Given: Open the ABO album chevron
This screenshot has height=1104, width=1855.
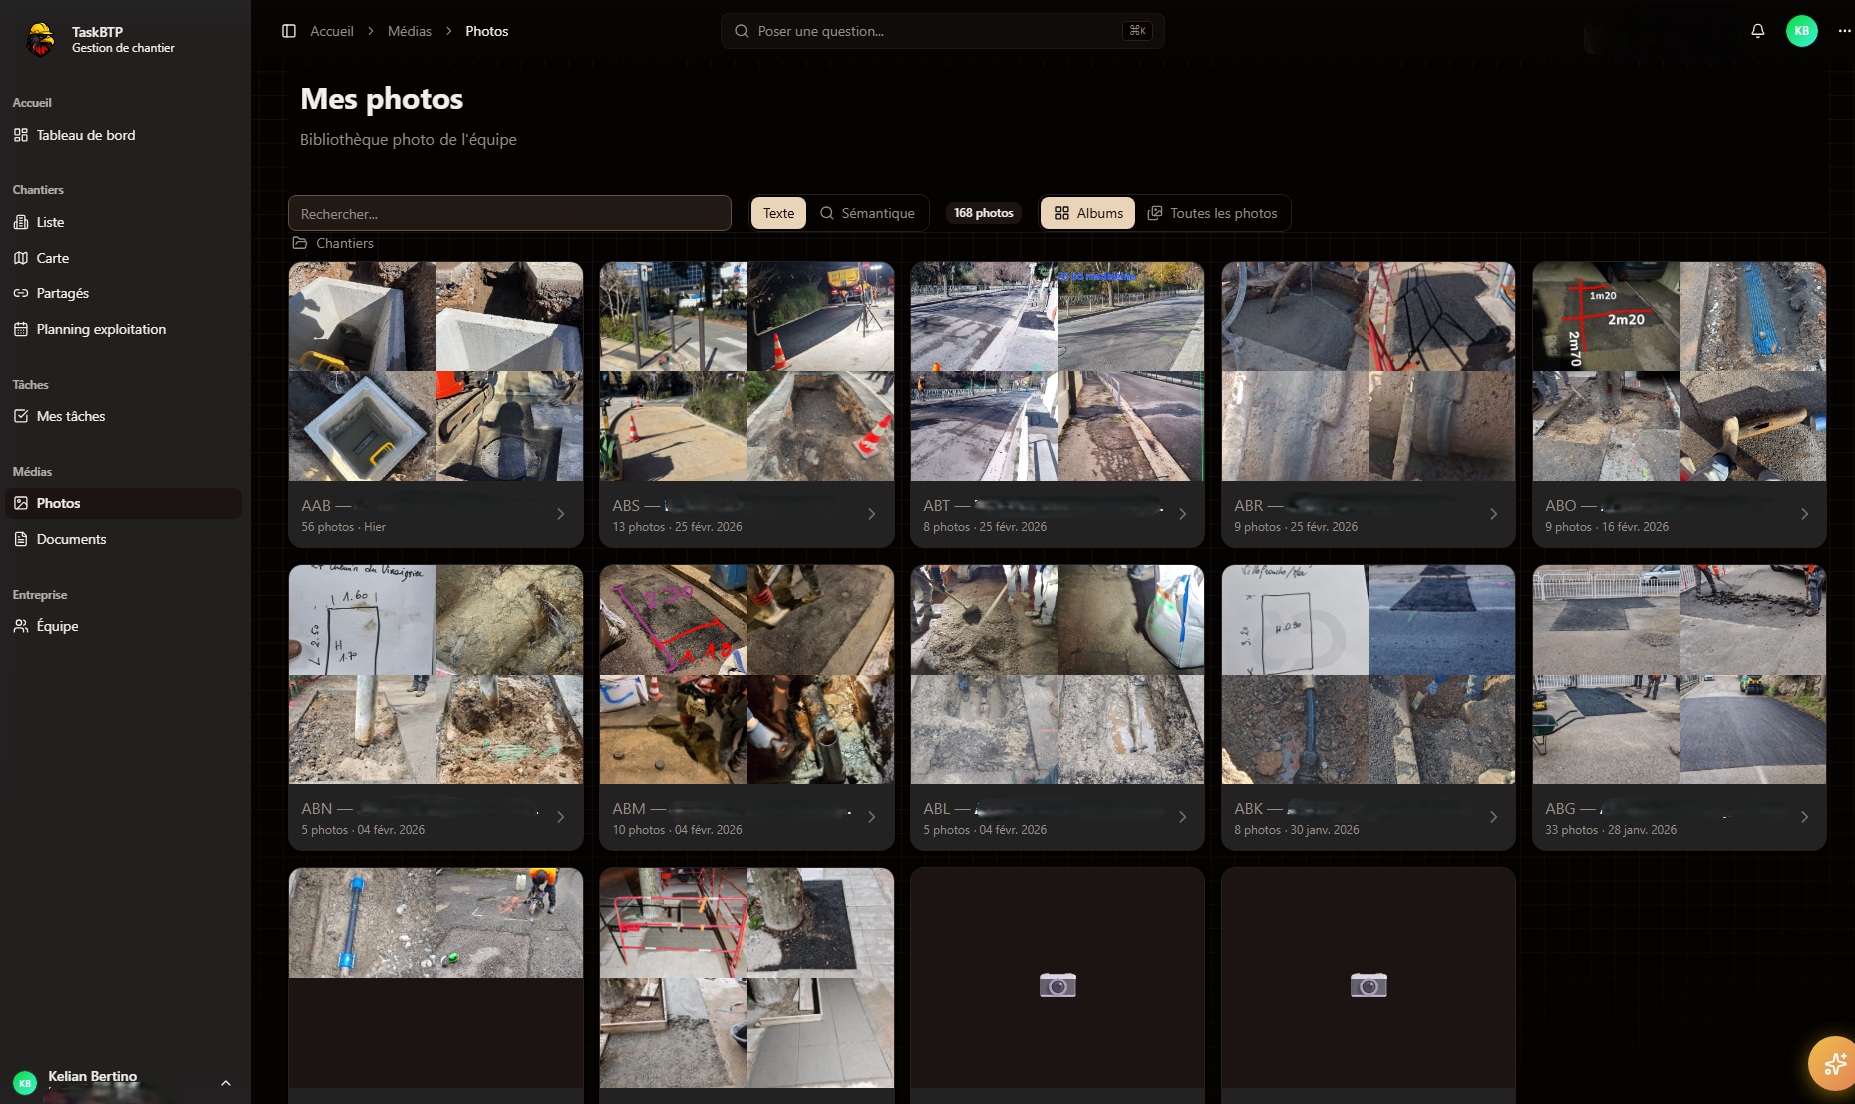Looking at the screenshot, I should pos(1805,514).
